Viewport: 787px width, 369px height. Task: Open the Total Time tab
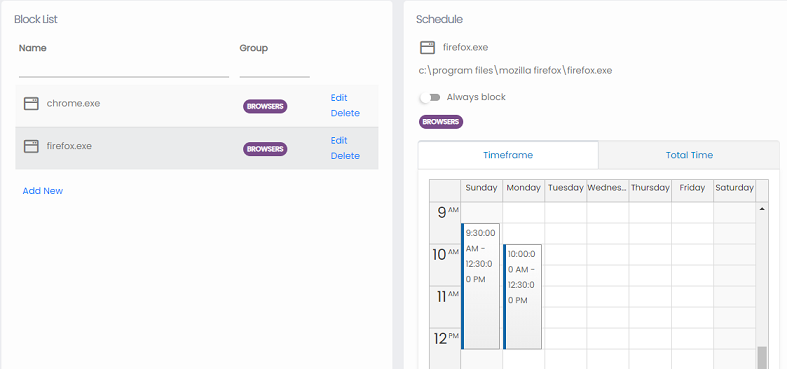tap(689, 155)
